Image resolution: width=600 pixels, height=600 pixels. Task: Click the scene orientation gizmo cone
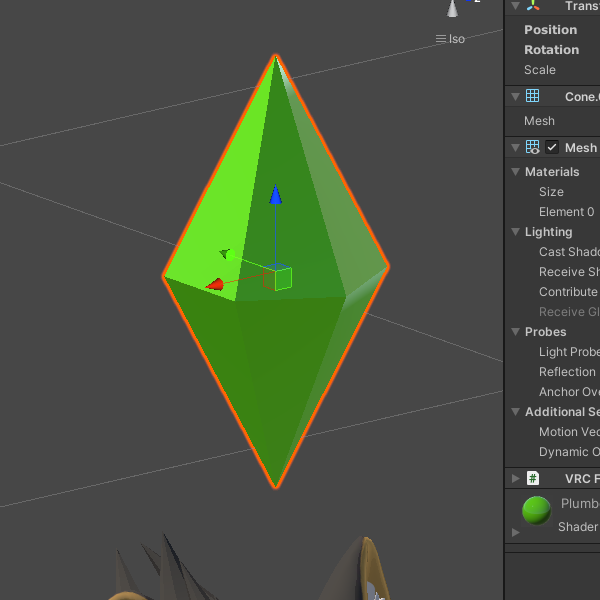click(x=452, y=8)
